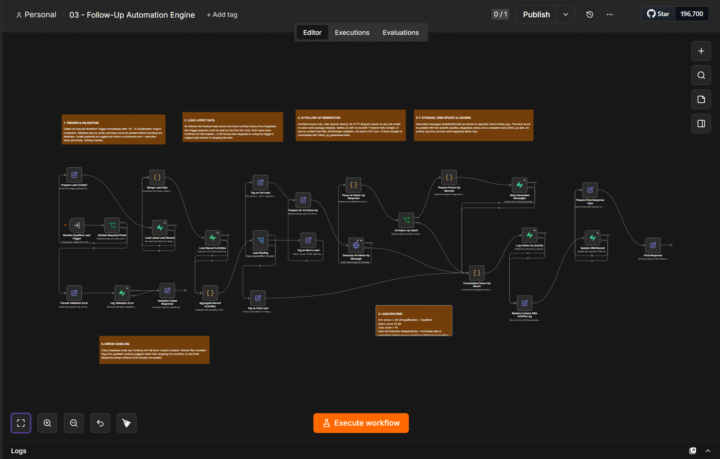Screen dimensions: 720x459
Task: Expand the Publish dropdown arrow
Action: (x=566, y=15)
